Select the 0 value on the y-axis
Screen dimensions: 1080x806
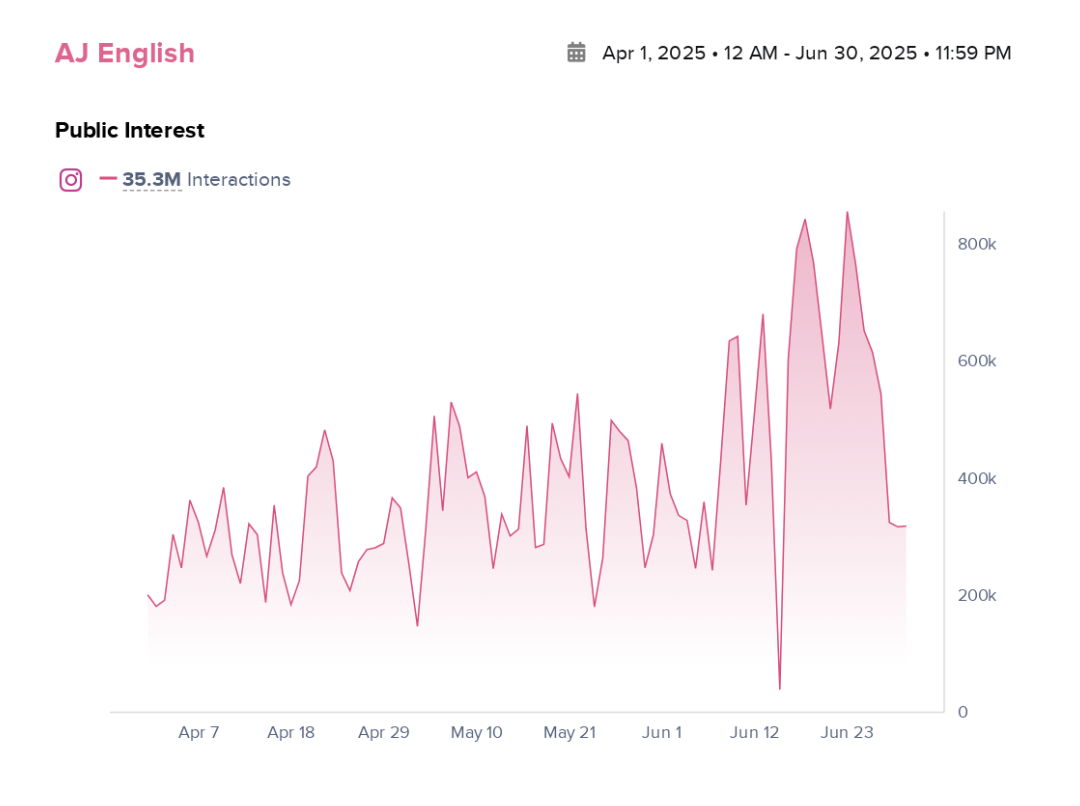[x=963, y=712]
